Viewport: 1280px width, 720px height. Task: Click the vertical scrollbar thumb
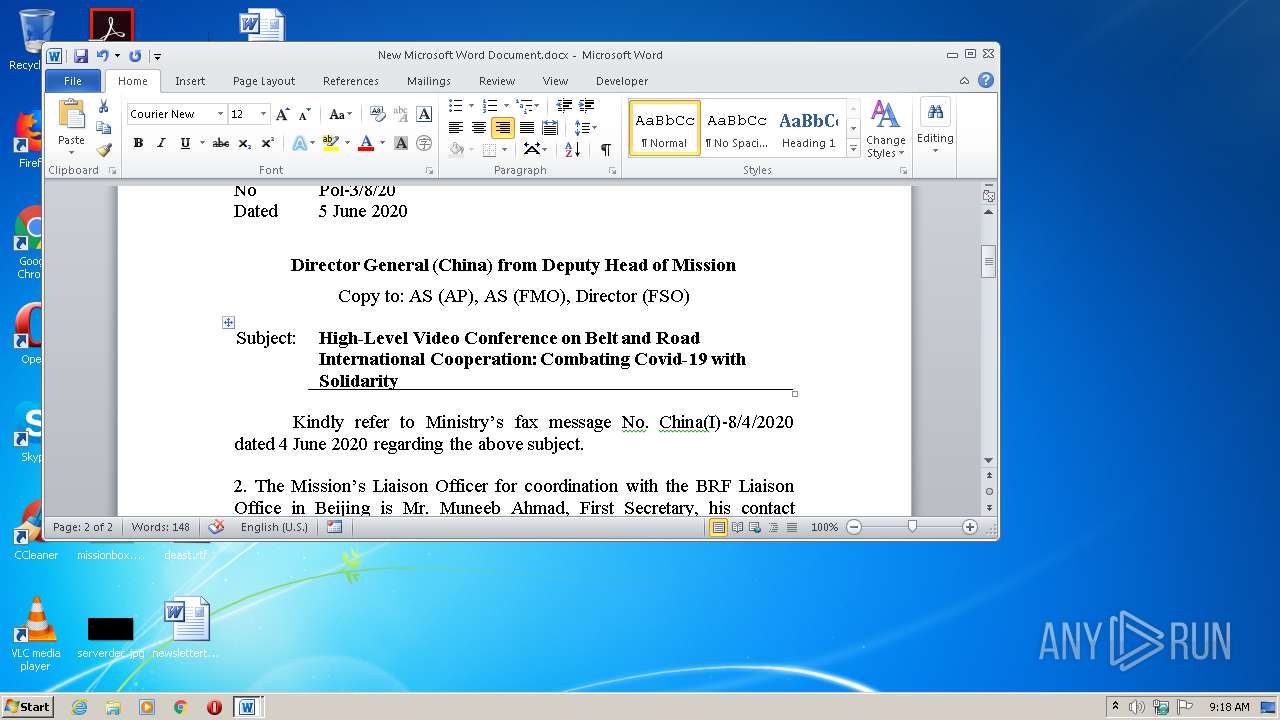click(989, 262)
